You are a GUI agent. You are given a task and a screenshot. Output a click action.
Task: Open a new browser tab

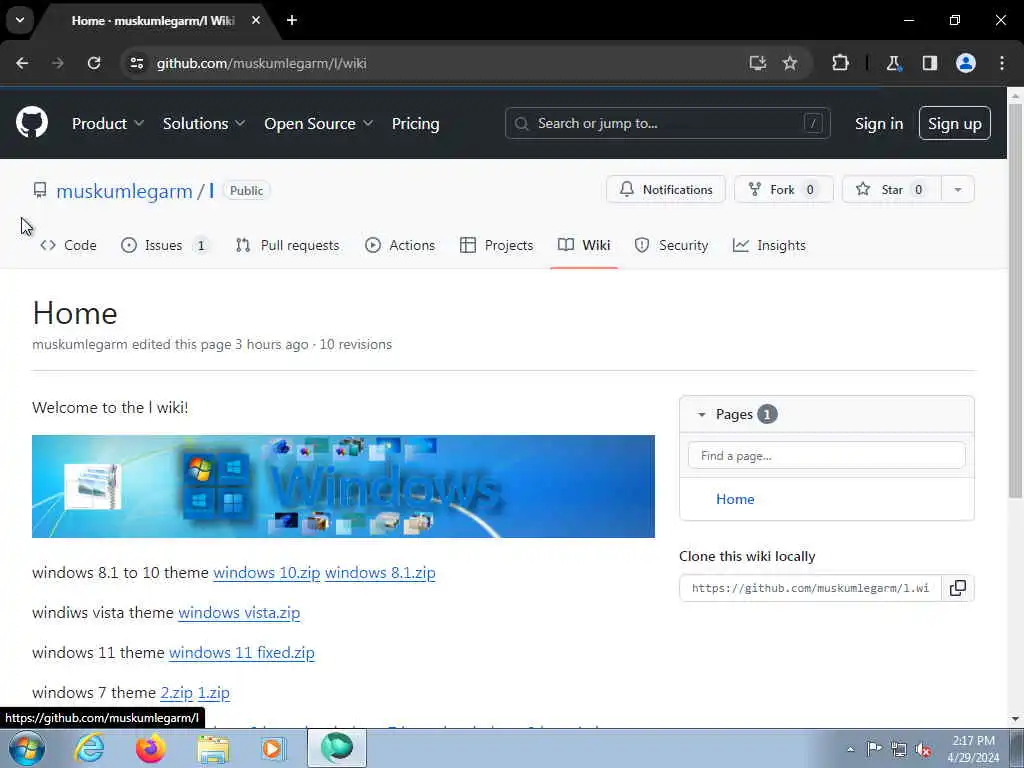click(292, 20)
